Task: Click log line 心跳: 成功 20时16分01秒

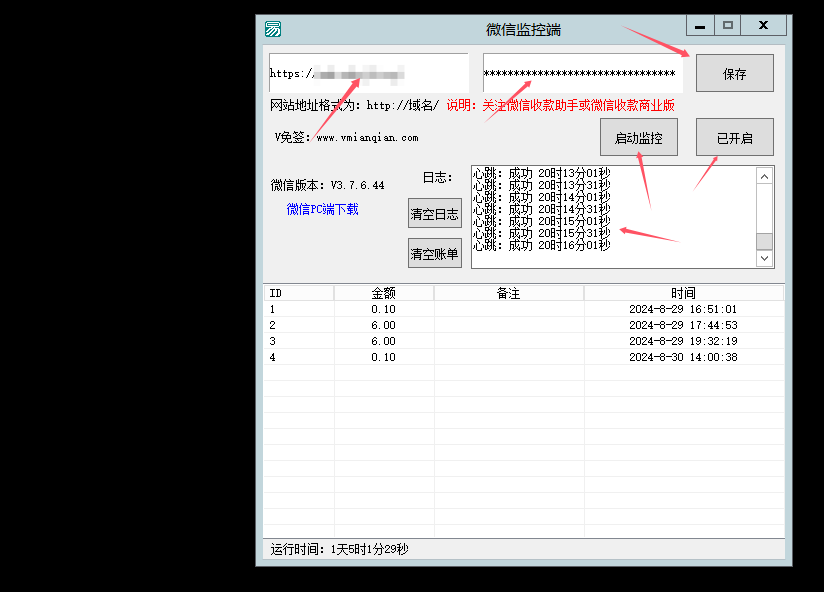Action: (541, 245)
